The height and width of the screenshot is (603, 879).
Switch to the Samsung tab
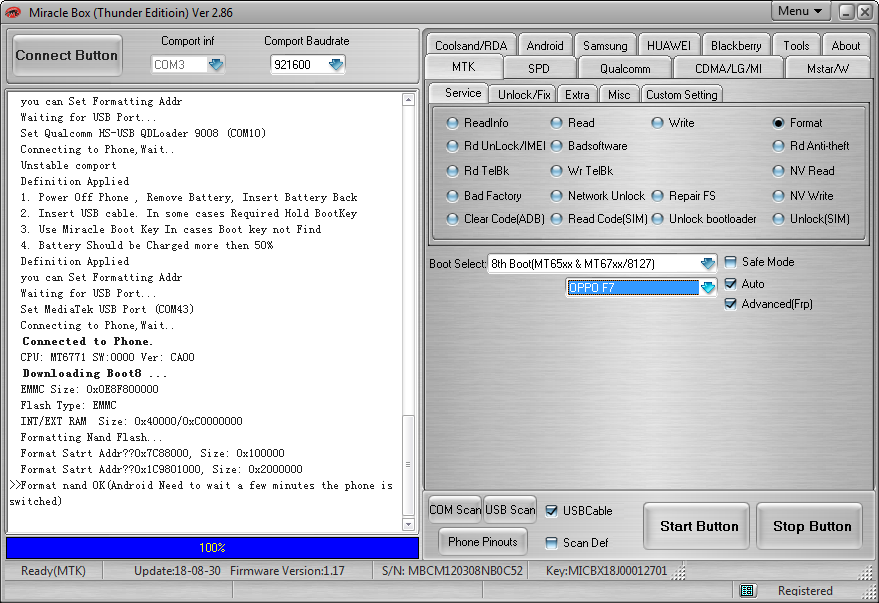(x=605, y=45)
